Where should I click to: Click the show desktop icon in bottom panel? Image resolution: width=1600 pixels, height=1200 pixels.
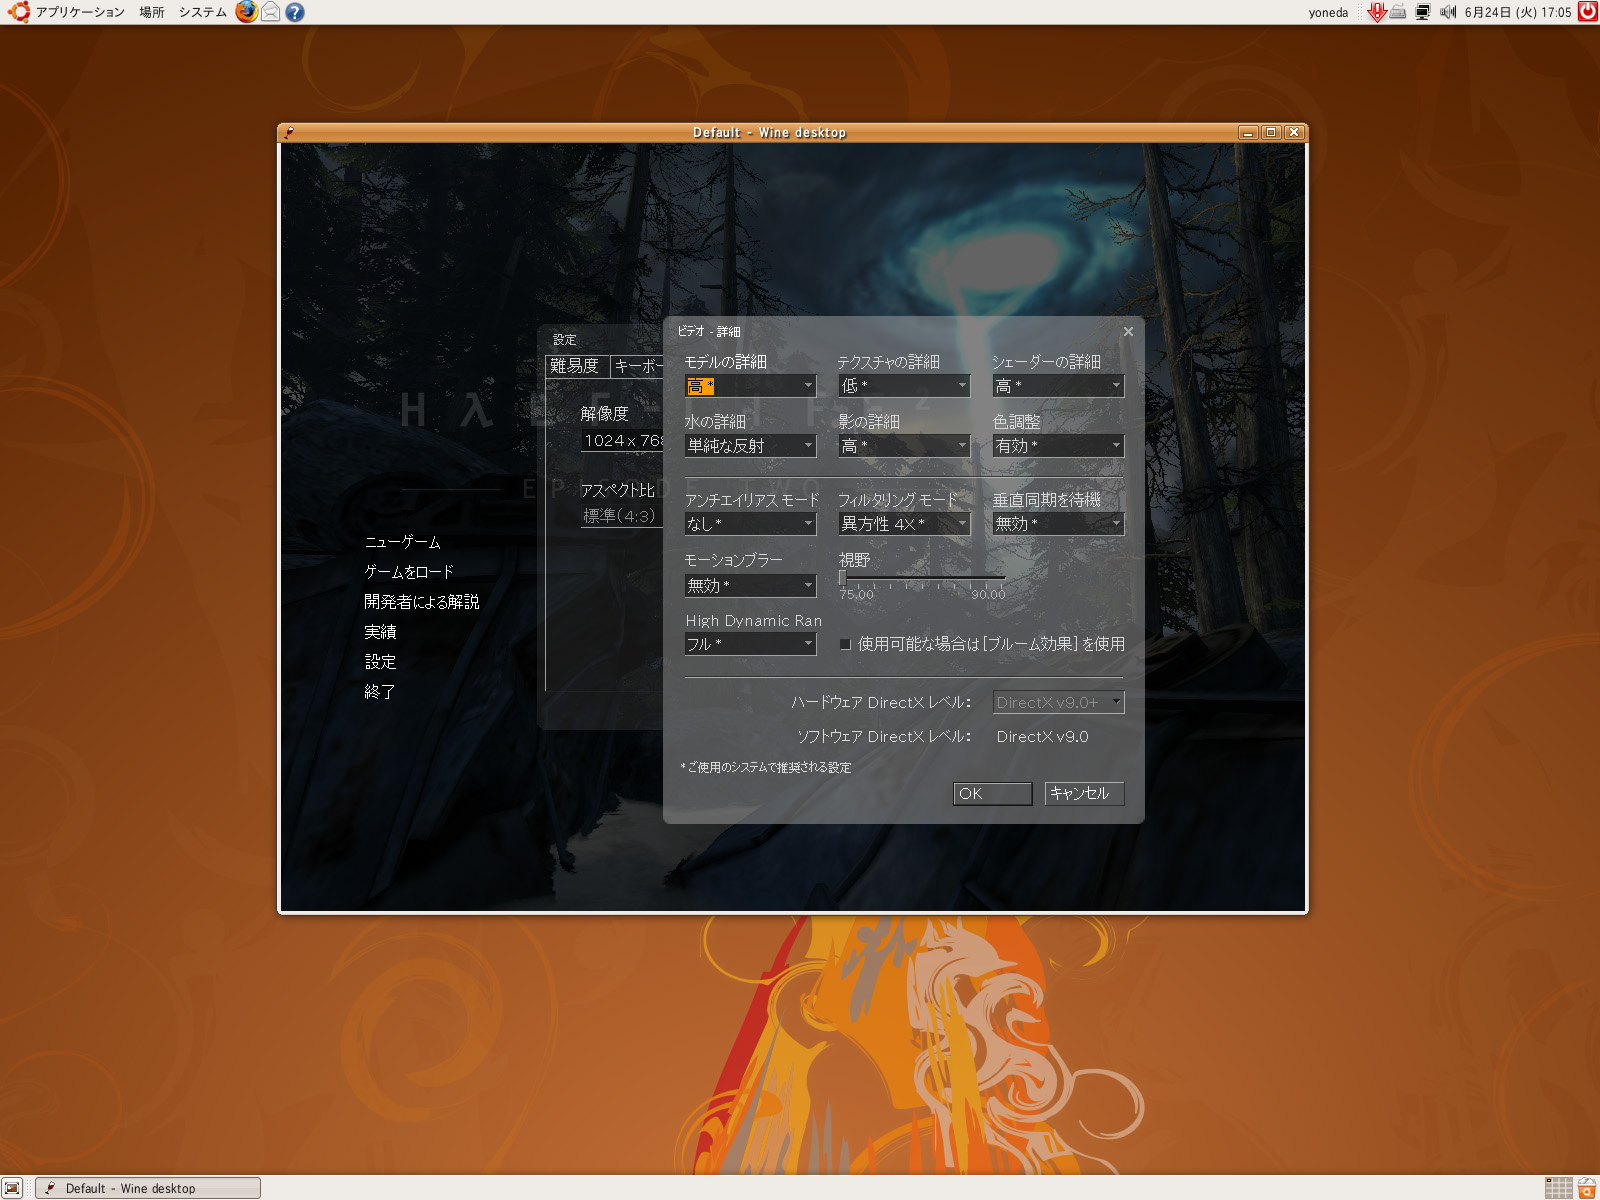click(12, 1188)
